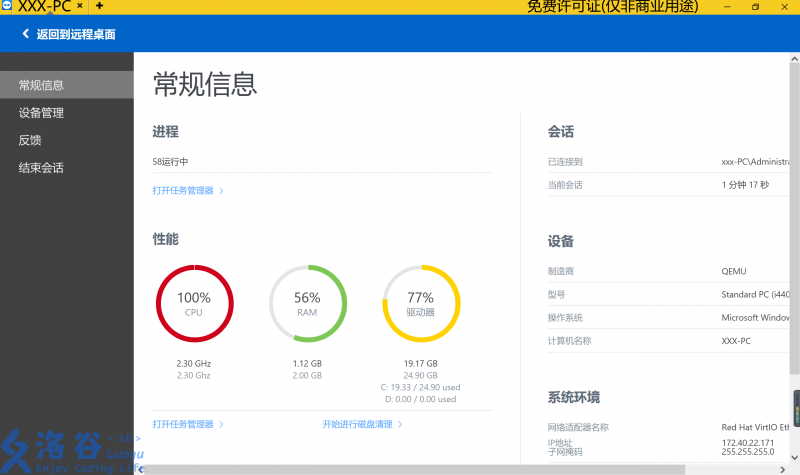Image resolution: width=800 pixels, height=475 pixels.
Task: Click the horizontal scrollbar right arrow
Action: 784,469
